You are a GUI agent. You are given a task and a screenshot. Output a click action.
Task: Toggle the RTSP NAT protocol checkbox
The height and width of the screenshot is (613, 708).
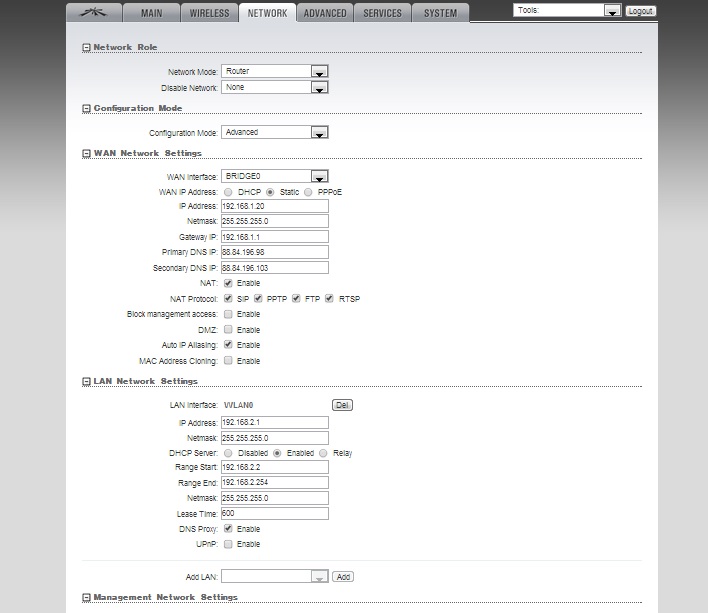[330, 298]
